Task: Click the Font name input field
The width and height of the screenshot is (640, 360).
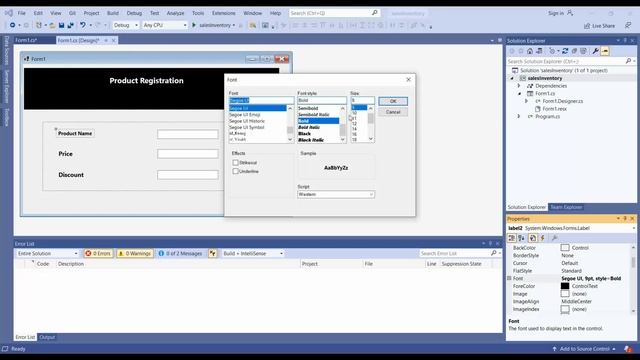Action: click(261, 100)
